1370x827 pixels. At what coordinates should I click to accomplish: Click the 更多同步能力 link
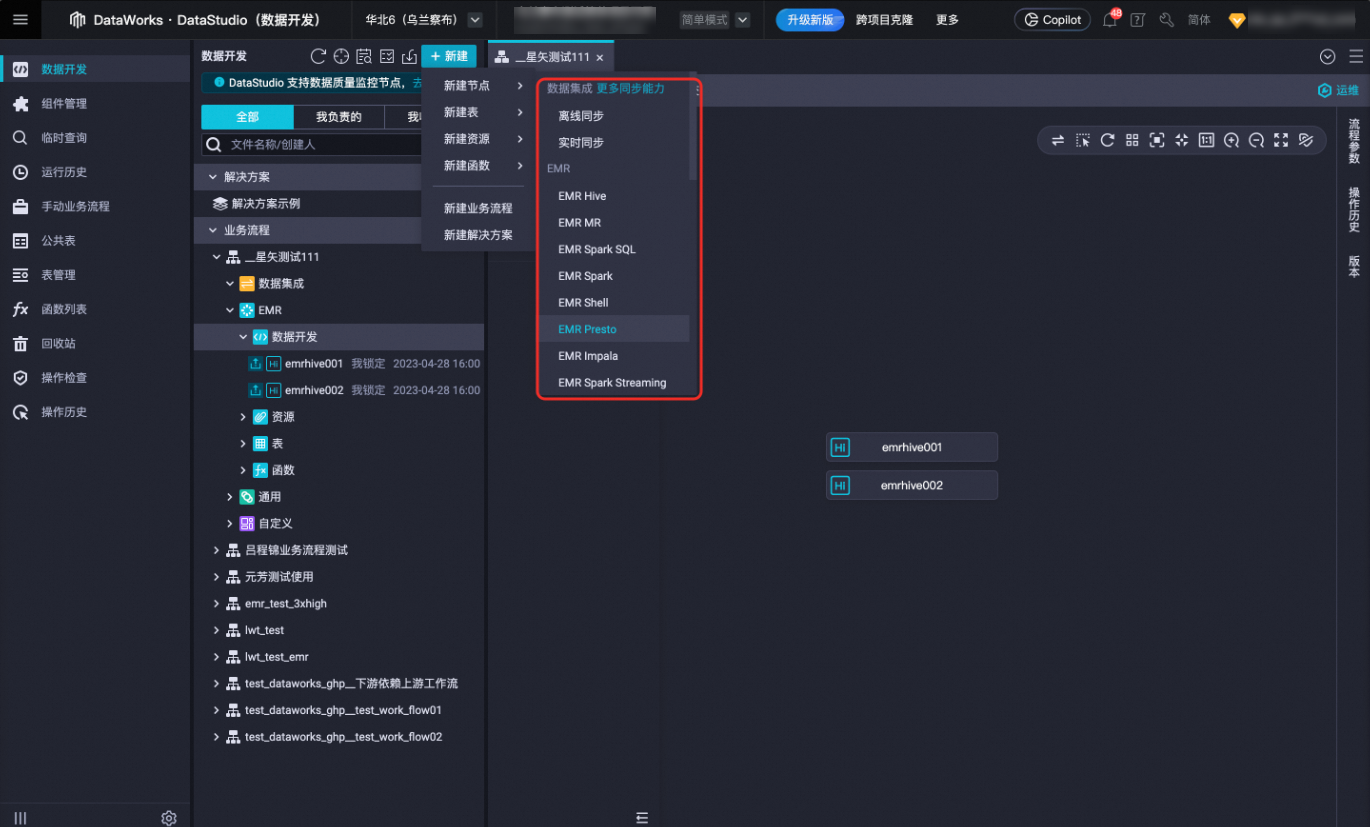(x=631, y=88)
